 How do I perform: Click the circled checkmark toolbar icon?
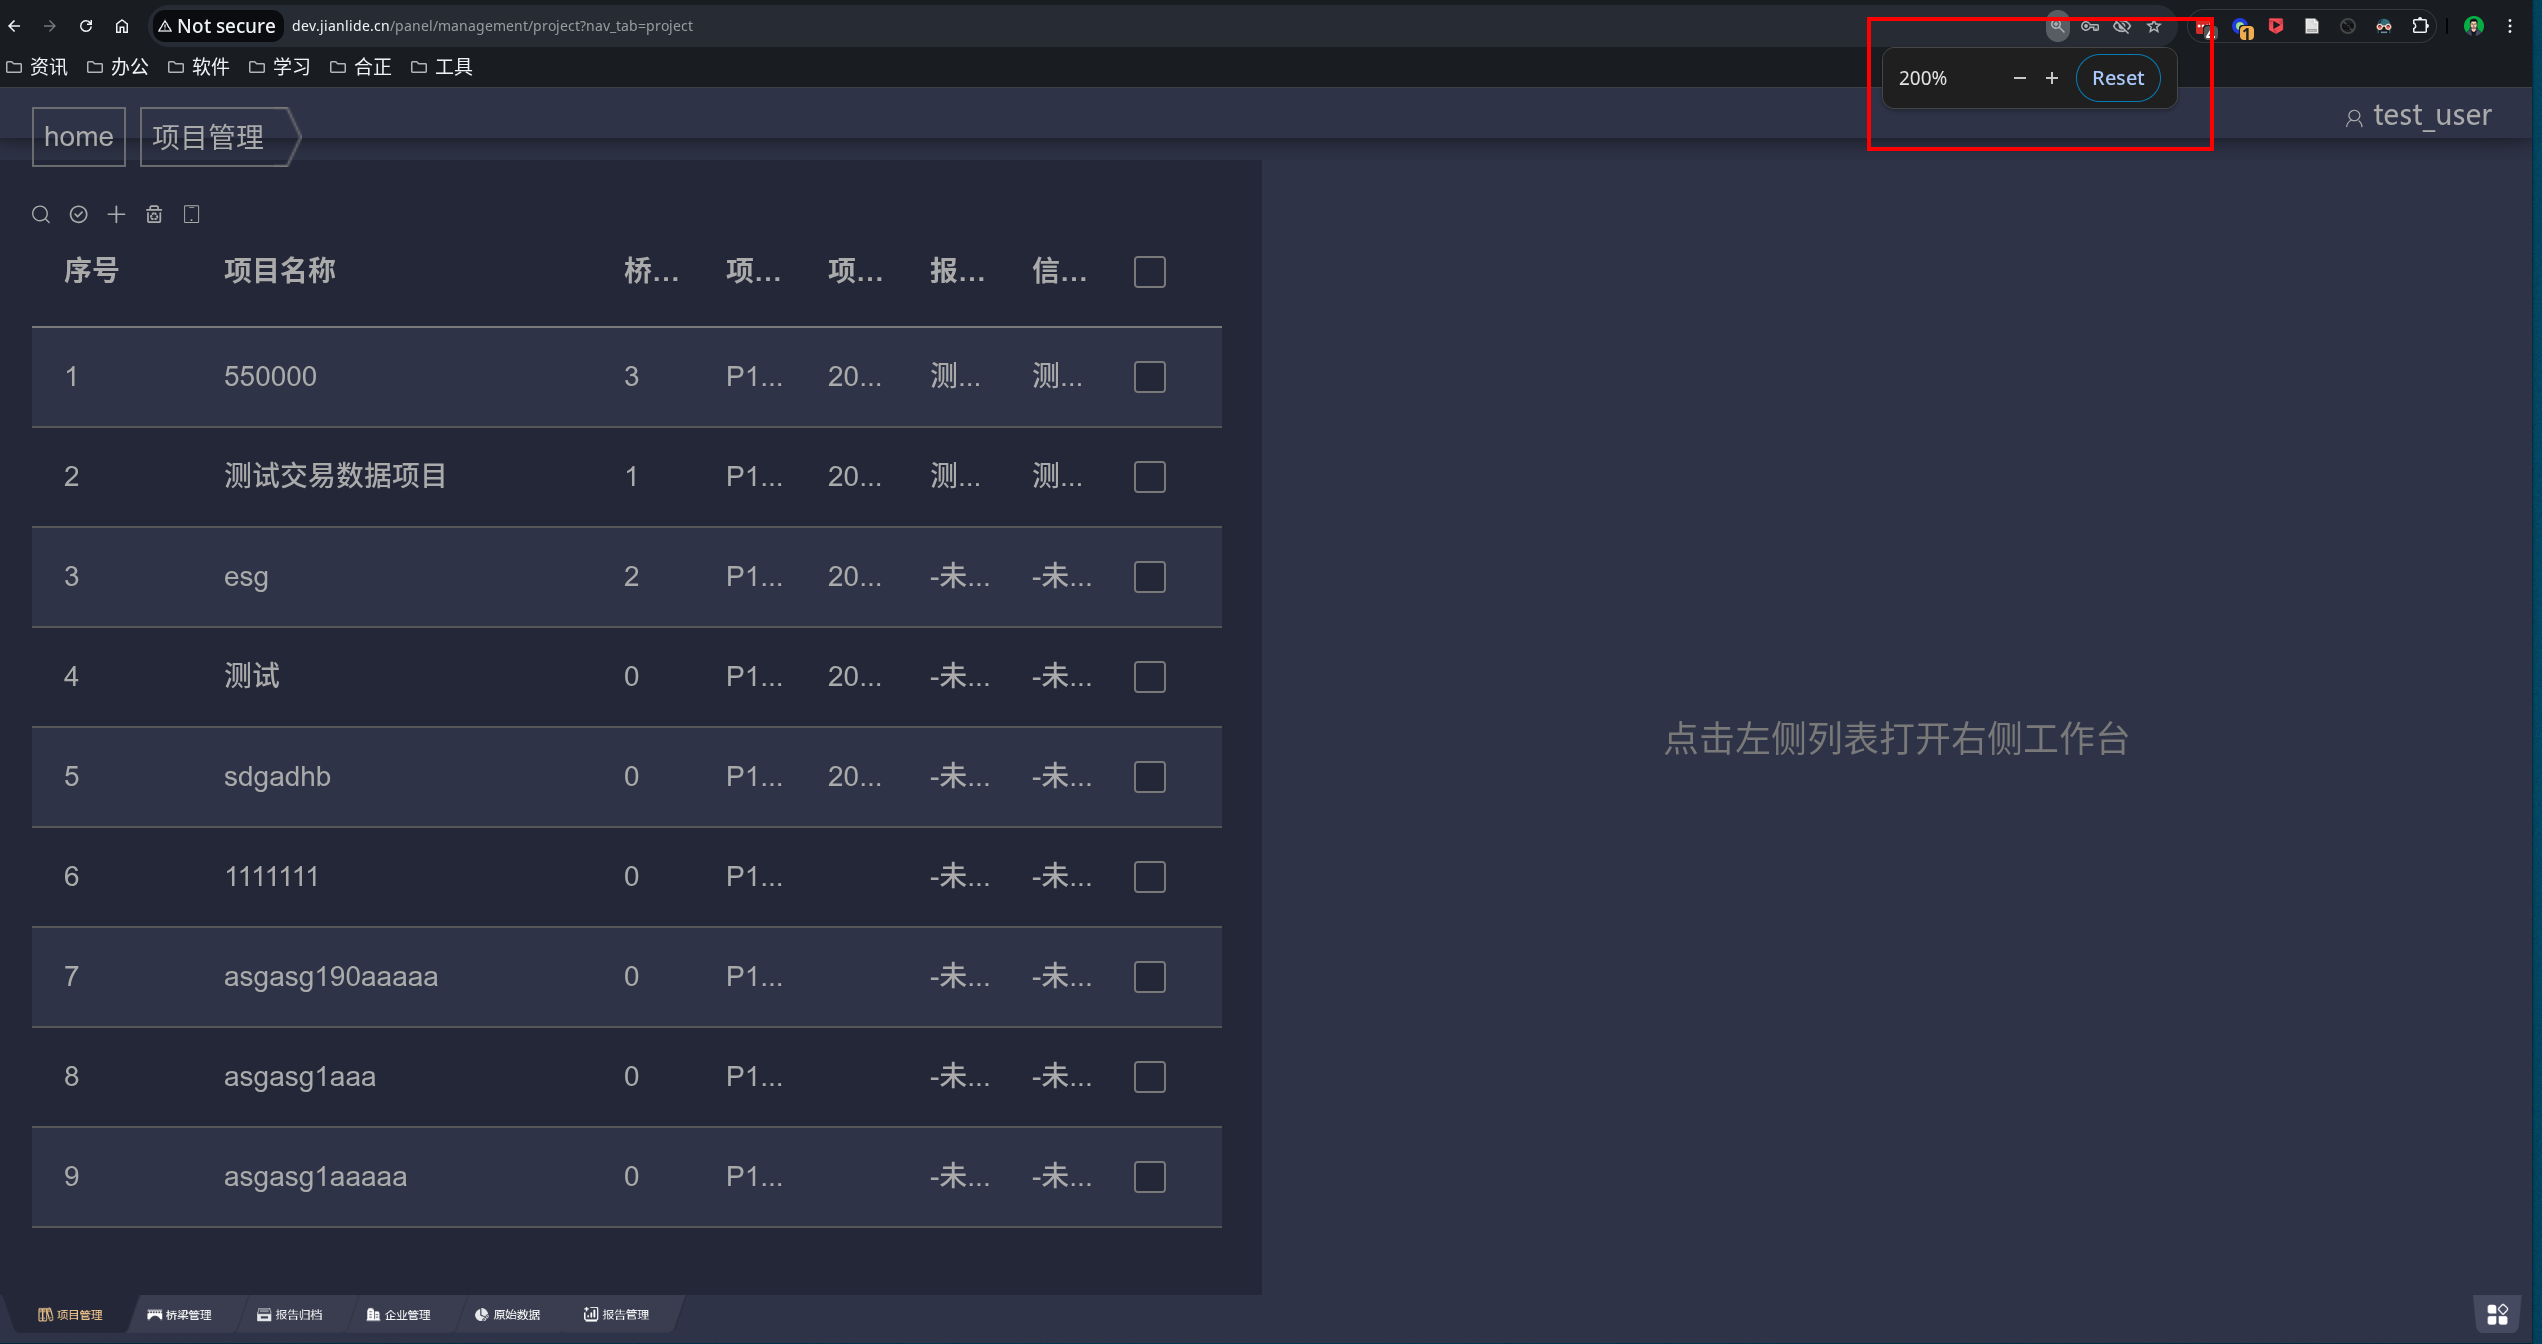coord(79,214)
